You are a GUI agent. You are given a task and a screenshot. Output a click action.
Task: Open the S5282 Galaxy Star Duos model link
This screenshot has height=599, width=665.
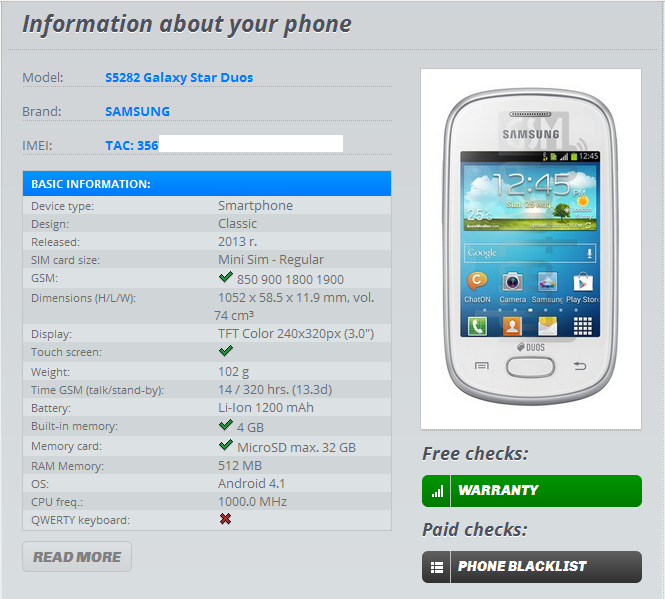(x=179, y=78)
